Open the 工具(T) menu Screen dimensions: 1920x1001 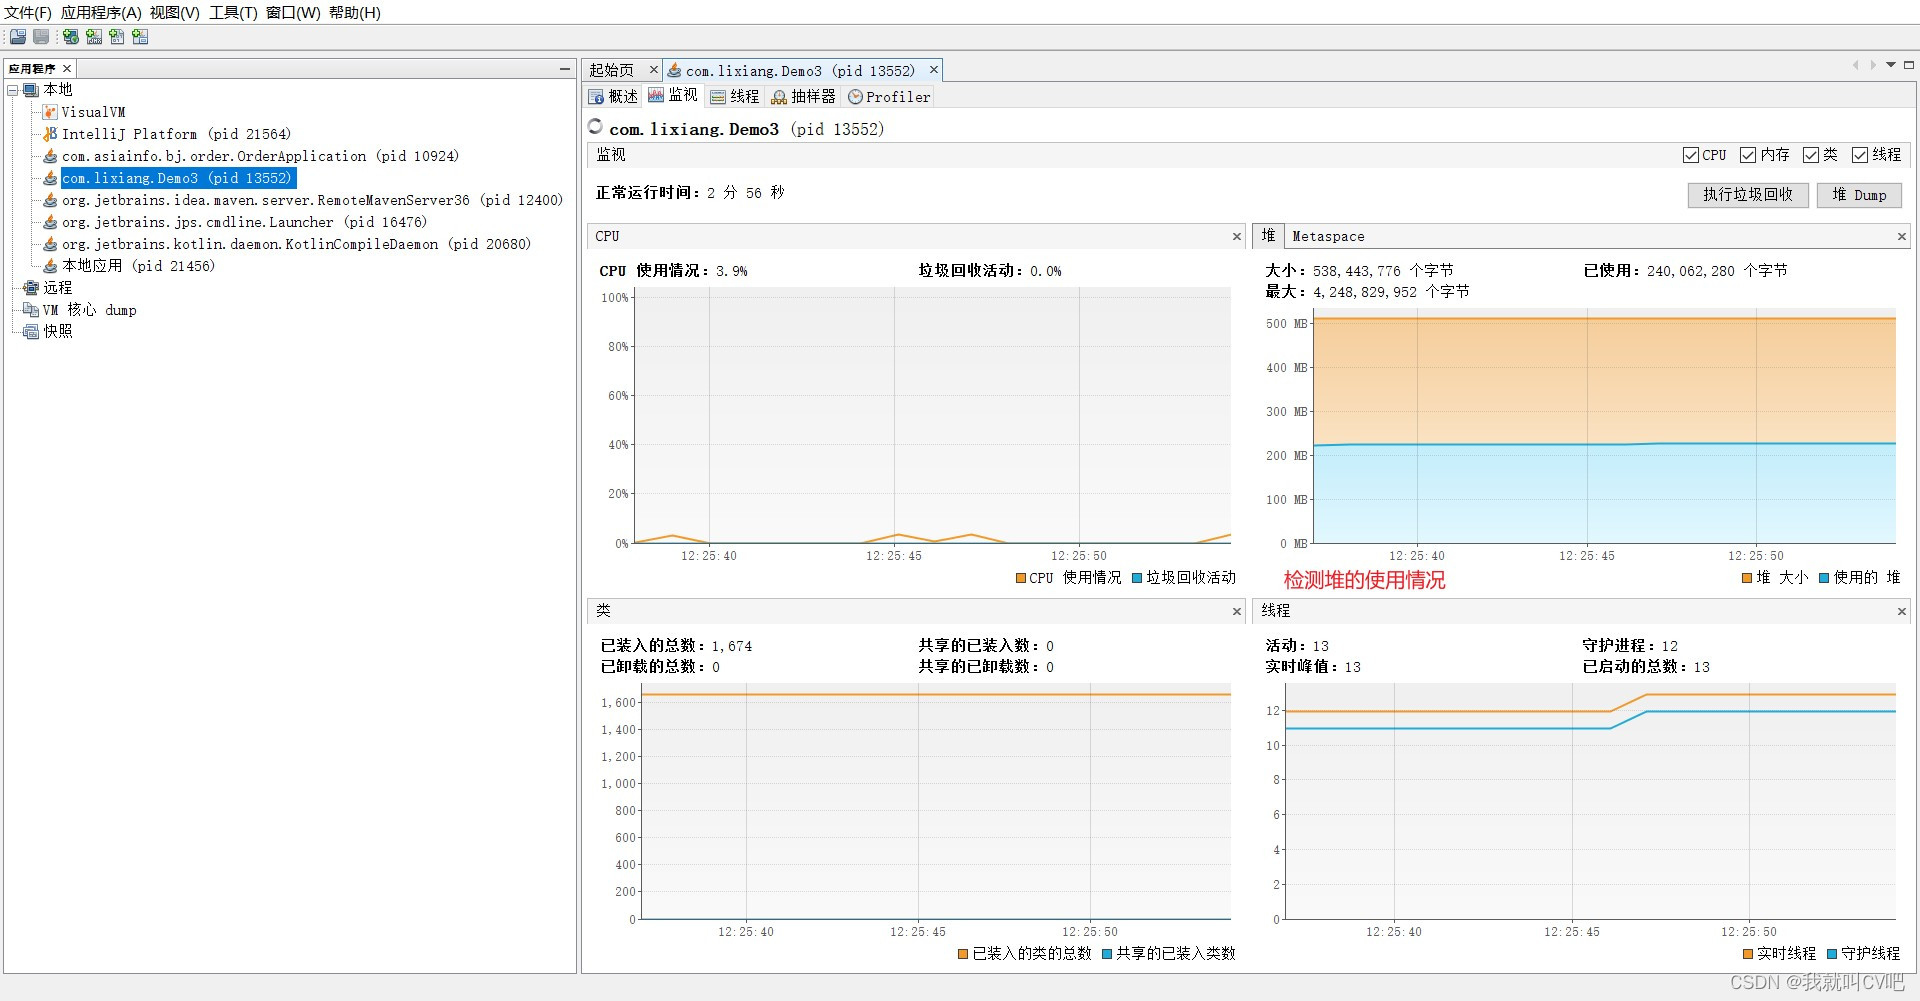point(233,13)
